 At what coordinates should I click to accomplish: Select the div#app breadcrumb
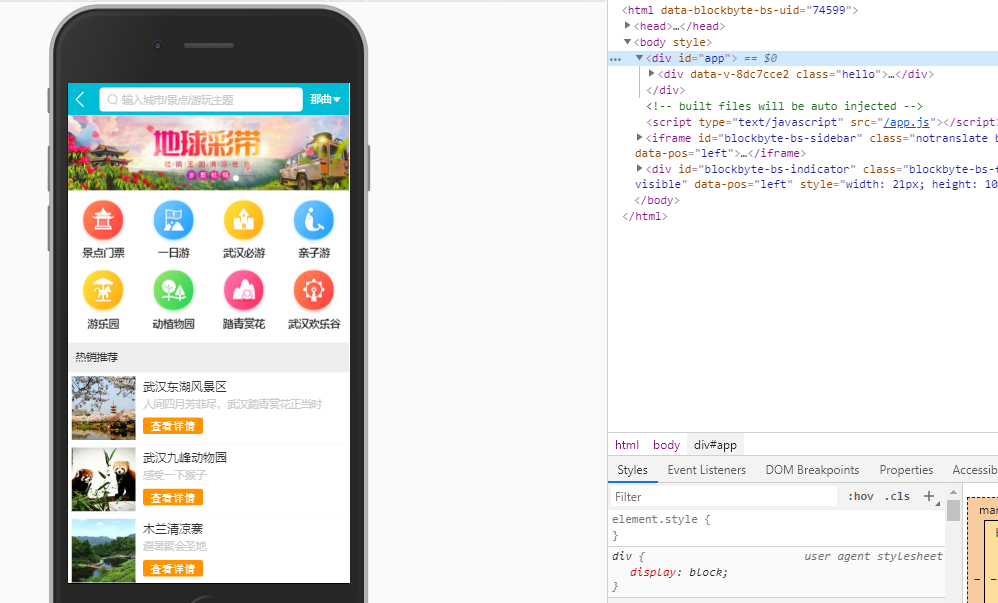pyautogui.click(x=715, y=445)
